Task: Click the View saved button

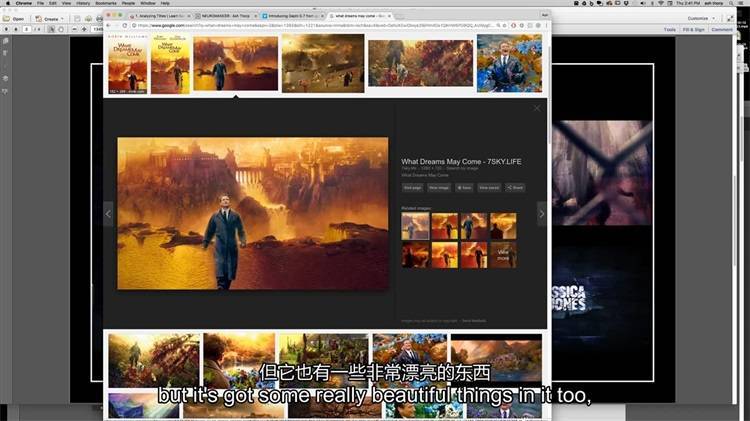Action: tap(489, 188)
